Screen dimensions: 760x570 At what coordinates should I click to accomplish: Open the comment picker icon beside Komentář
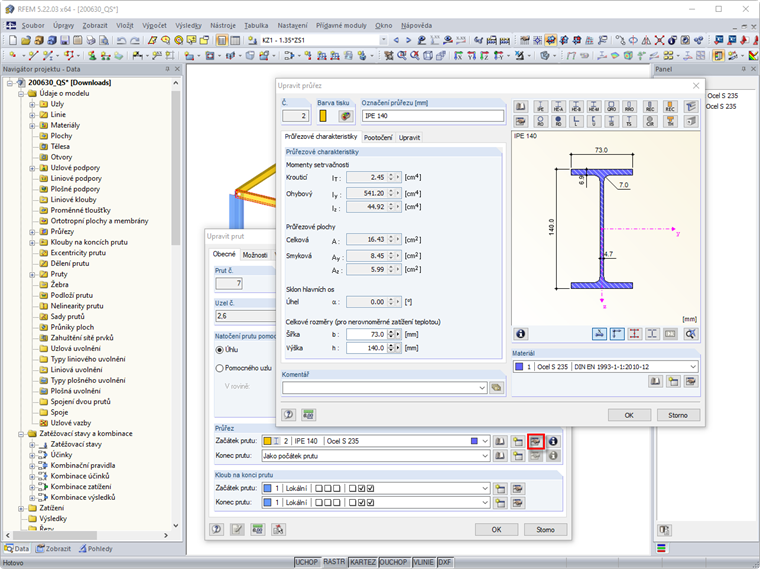click(496, 387)
